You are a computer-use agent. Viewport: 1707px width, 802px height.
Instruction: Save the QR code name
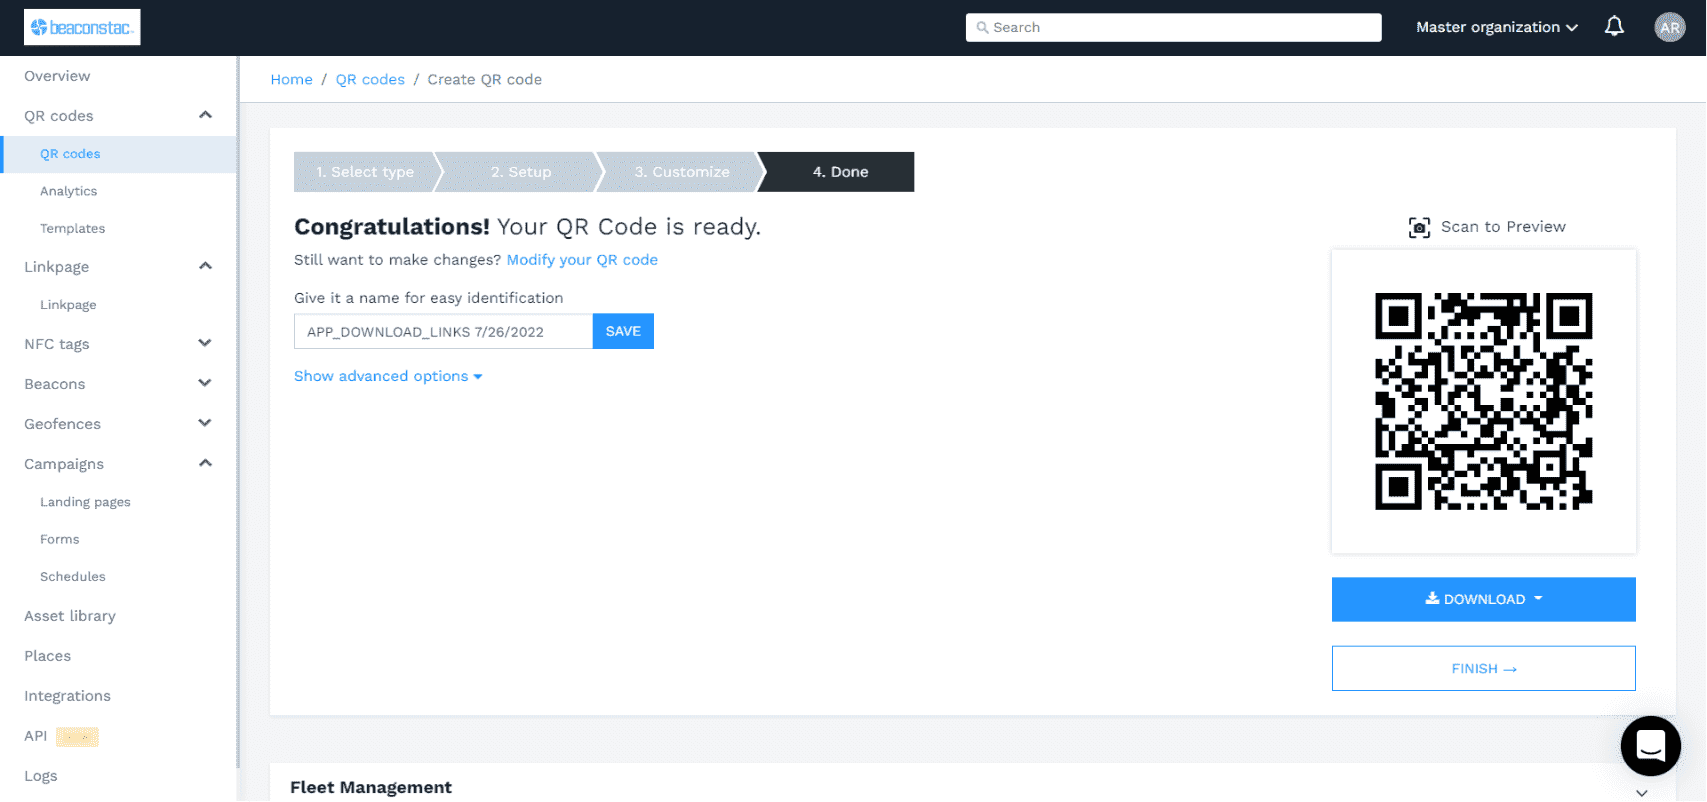click(x=623, y=331)
